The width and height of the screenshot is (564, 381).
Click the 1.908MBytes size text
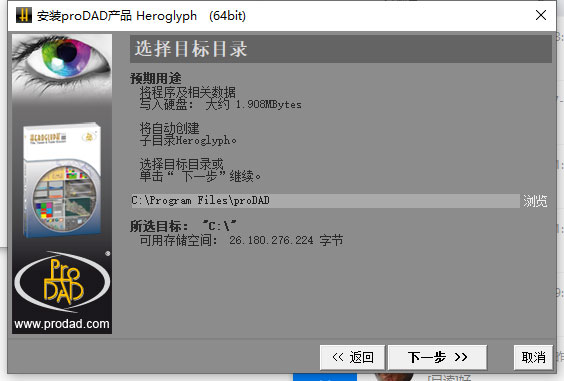268,104
